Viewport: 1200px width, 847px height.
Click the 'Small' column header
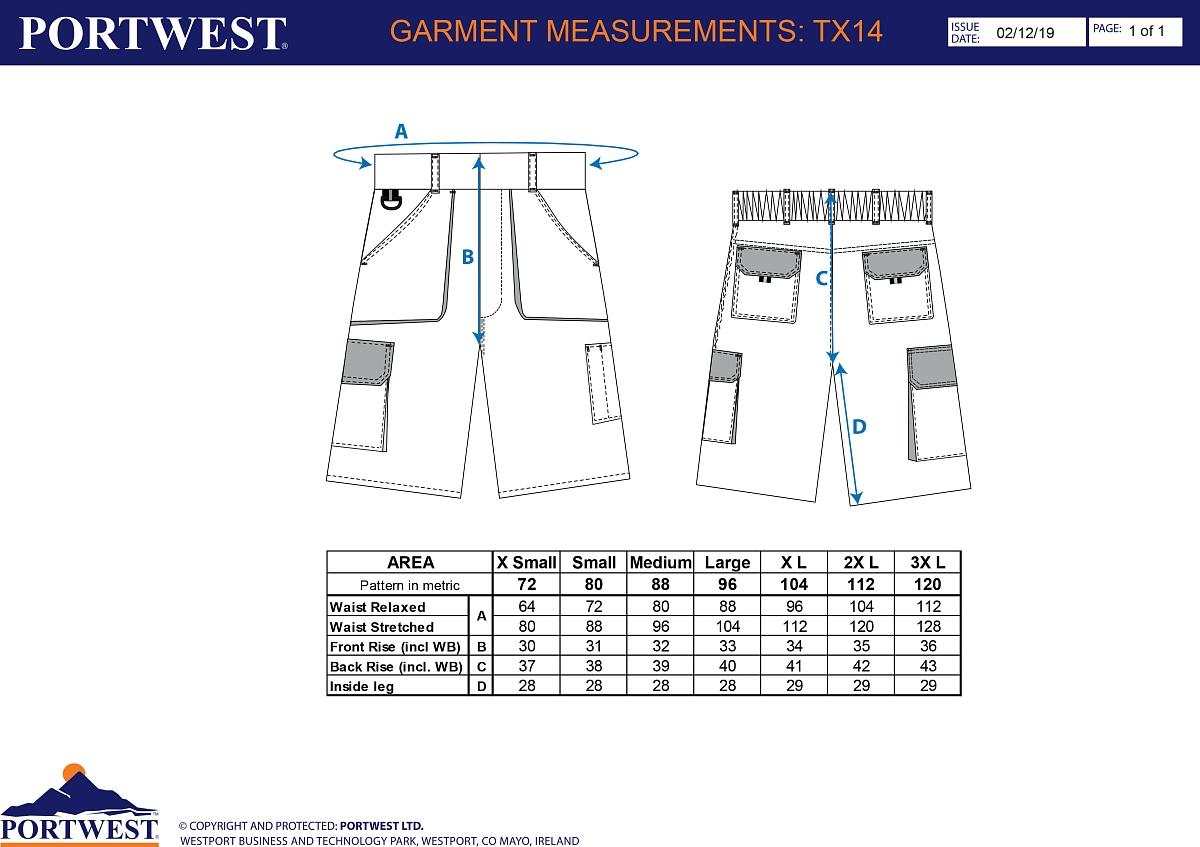[x=594, y=563]
